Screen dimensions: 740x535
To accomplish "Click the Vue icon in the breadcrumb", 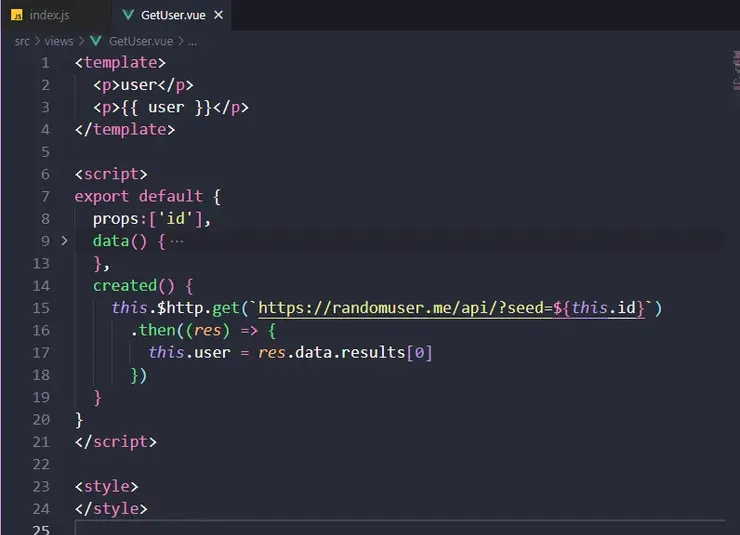I will [96, 42].
